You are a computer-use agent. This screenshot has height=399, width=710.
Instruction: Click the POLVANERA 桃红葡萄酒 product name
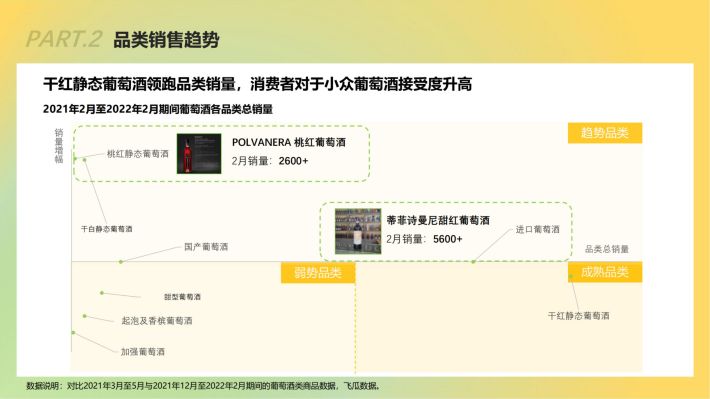coord(288,142)
